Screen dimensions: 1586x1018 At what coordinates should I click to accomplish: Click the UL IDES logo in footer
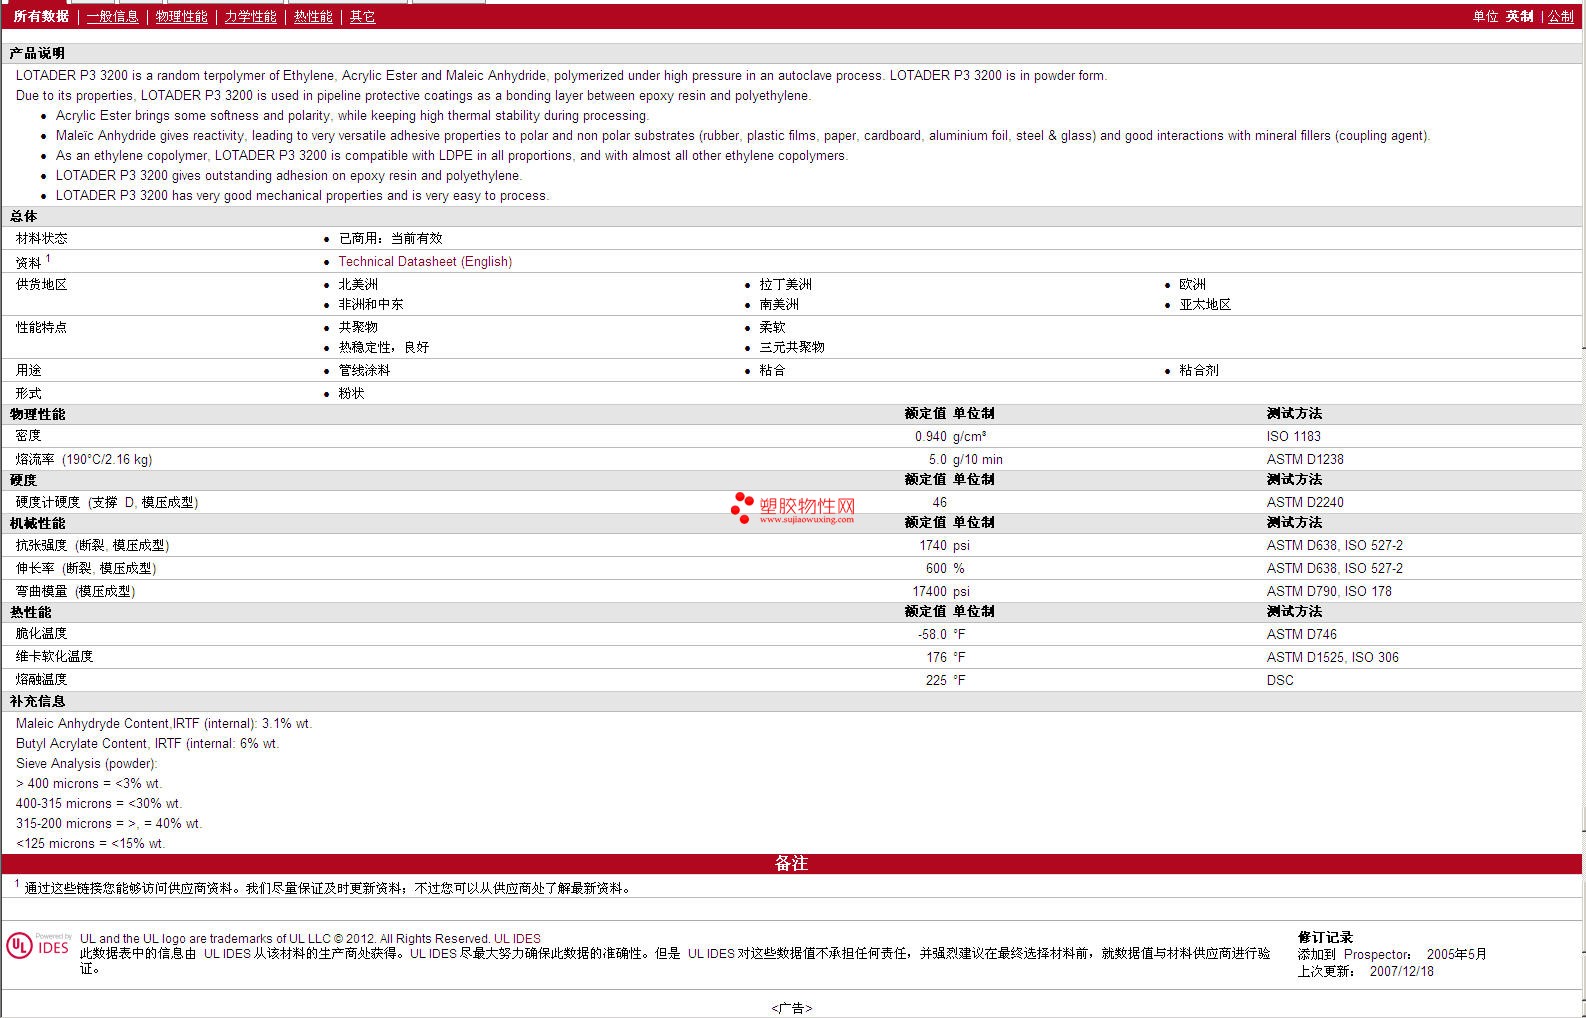(38, 946)
